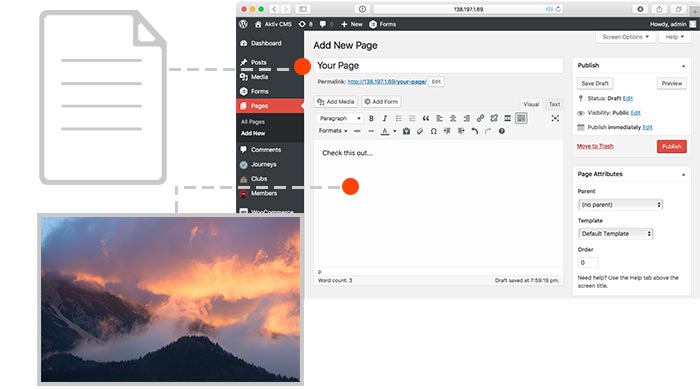Align text right
The width and height of the screenshot is (700, 389).
[467, 118]
